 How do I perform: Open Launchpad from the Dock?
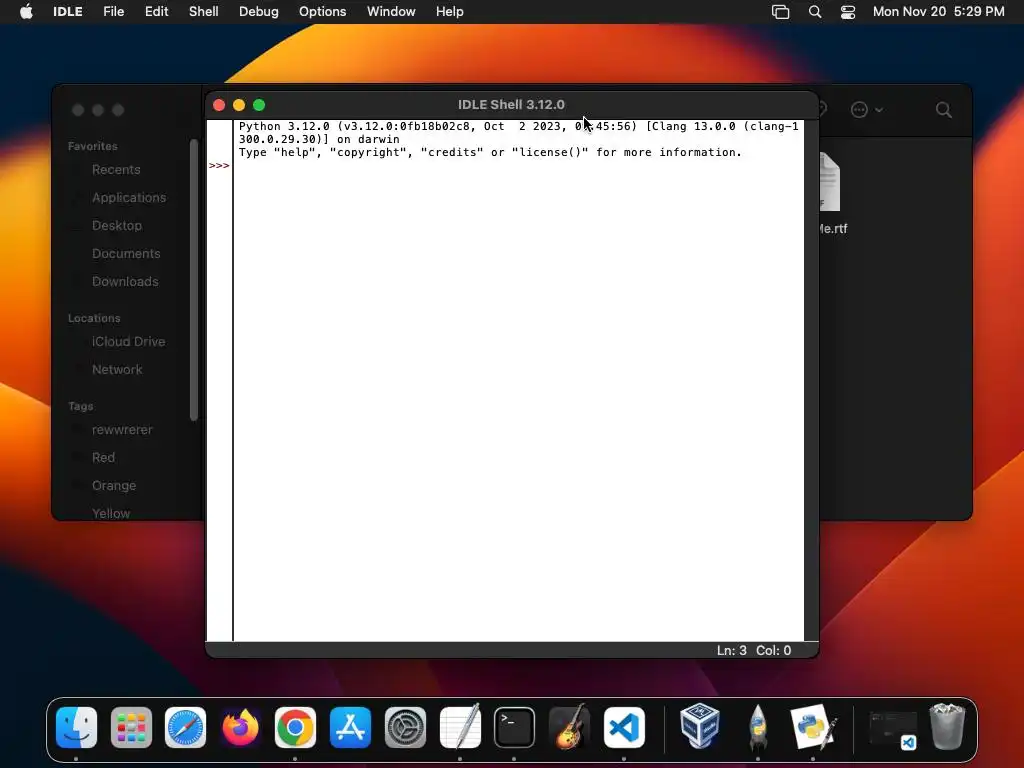click(x=131, y=728)
